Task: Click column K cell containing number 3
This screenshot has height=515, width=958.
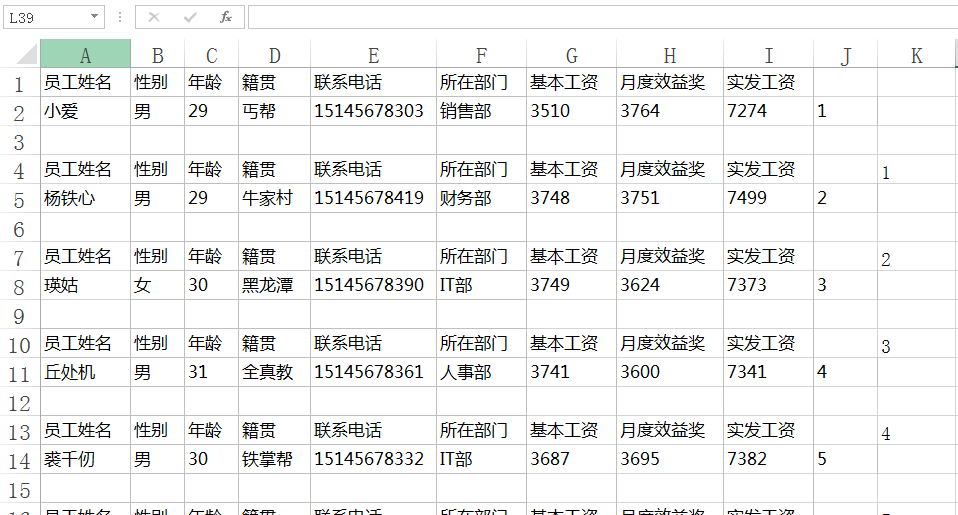Action: pos(916,344)
